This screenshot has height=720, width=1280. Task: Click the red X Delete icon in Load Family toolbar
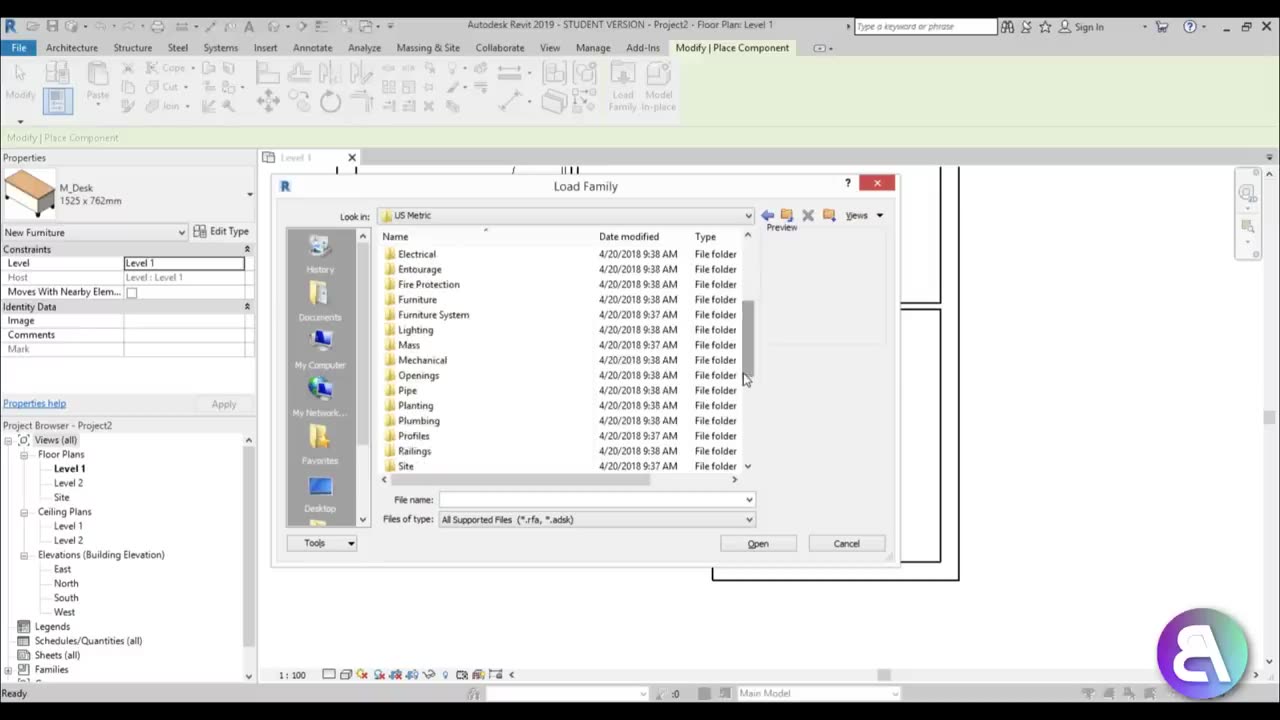[x=808, y=215]
